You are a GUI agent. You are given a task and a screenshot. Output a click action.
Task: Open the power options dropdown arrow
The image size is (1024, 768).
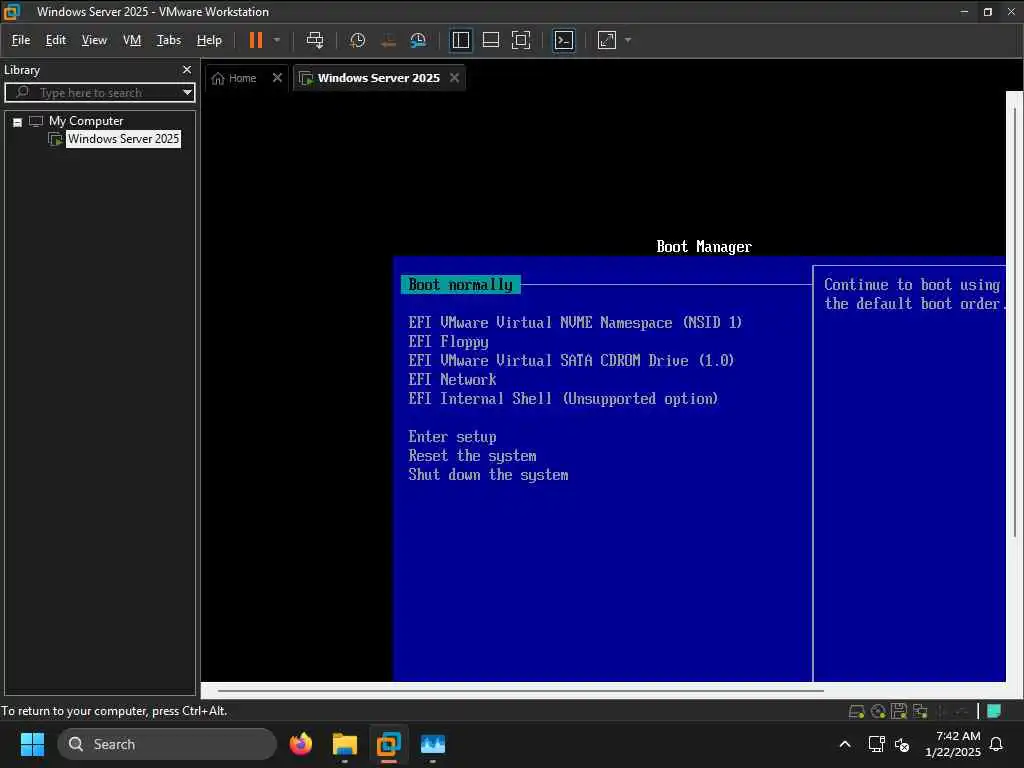coord(277,40)
